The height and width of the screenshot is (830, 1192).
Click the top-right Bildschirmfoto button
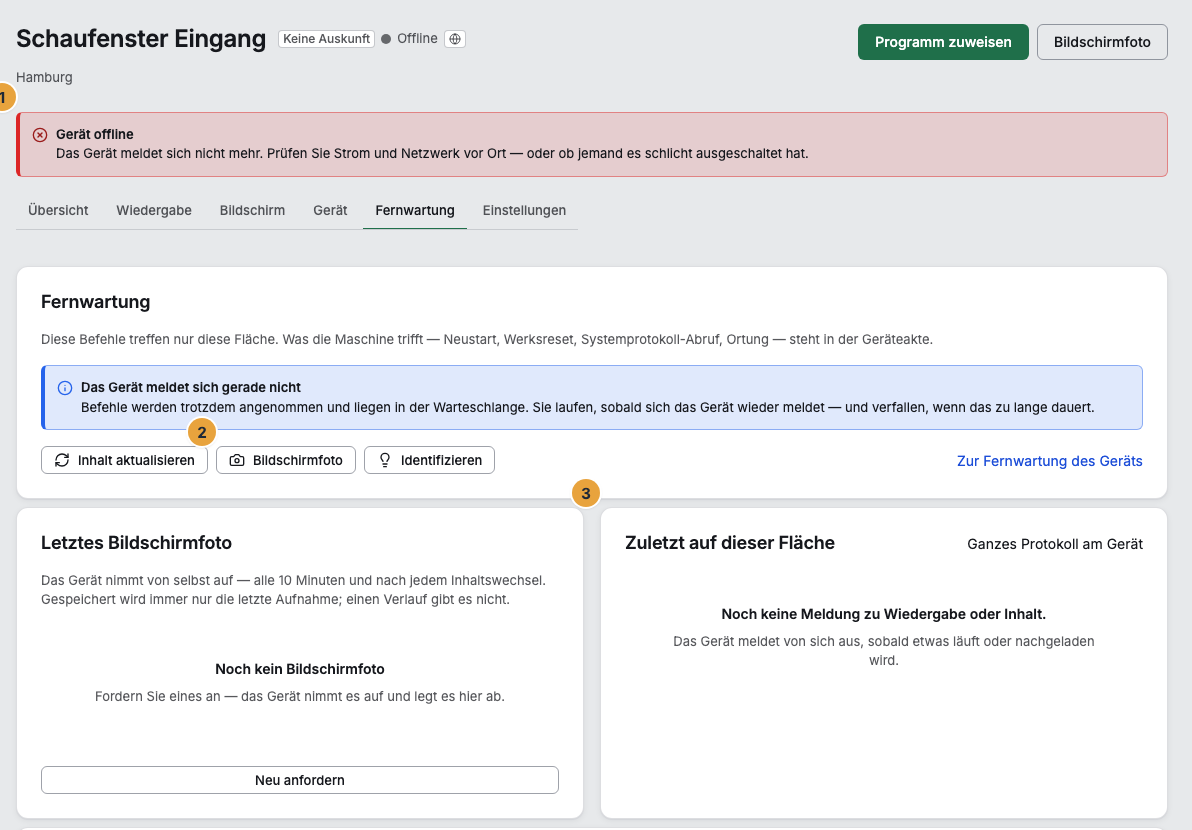pos(1102,42)
